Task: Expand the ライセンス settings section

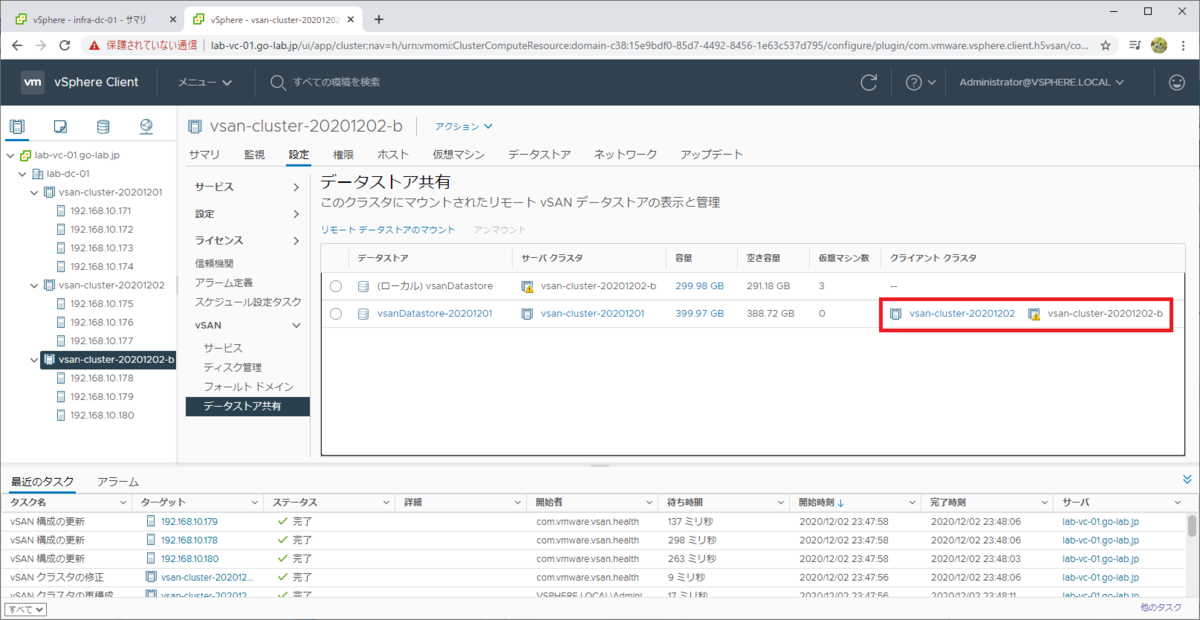Action: point(295,240)
